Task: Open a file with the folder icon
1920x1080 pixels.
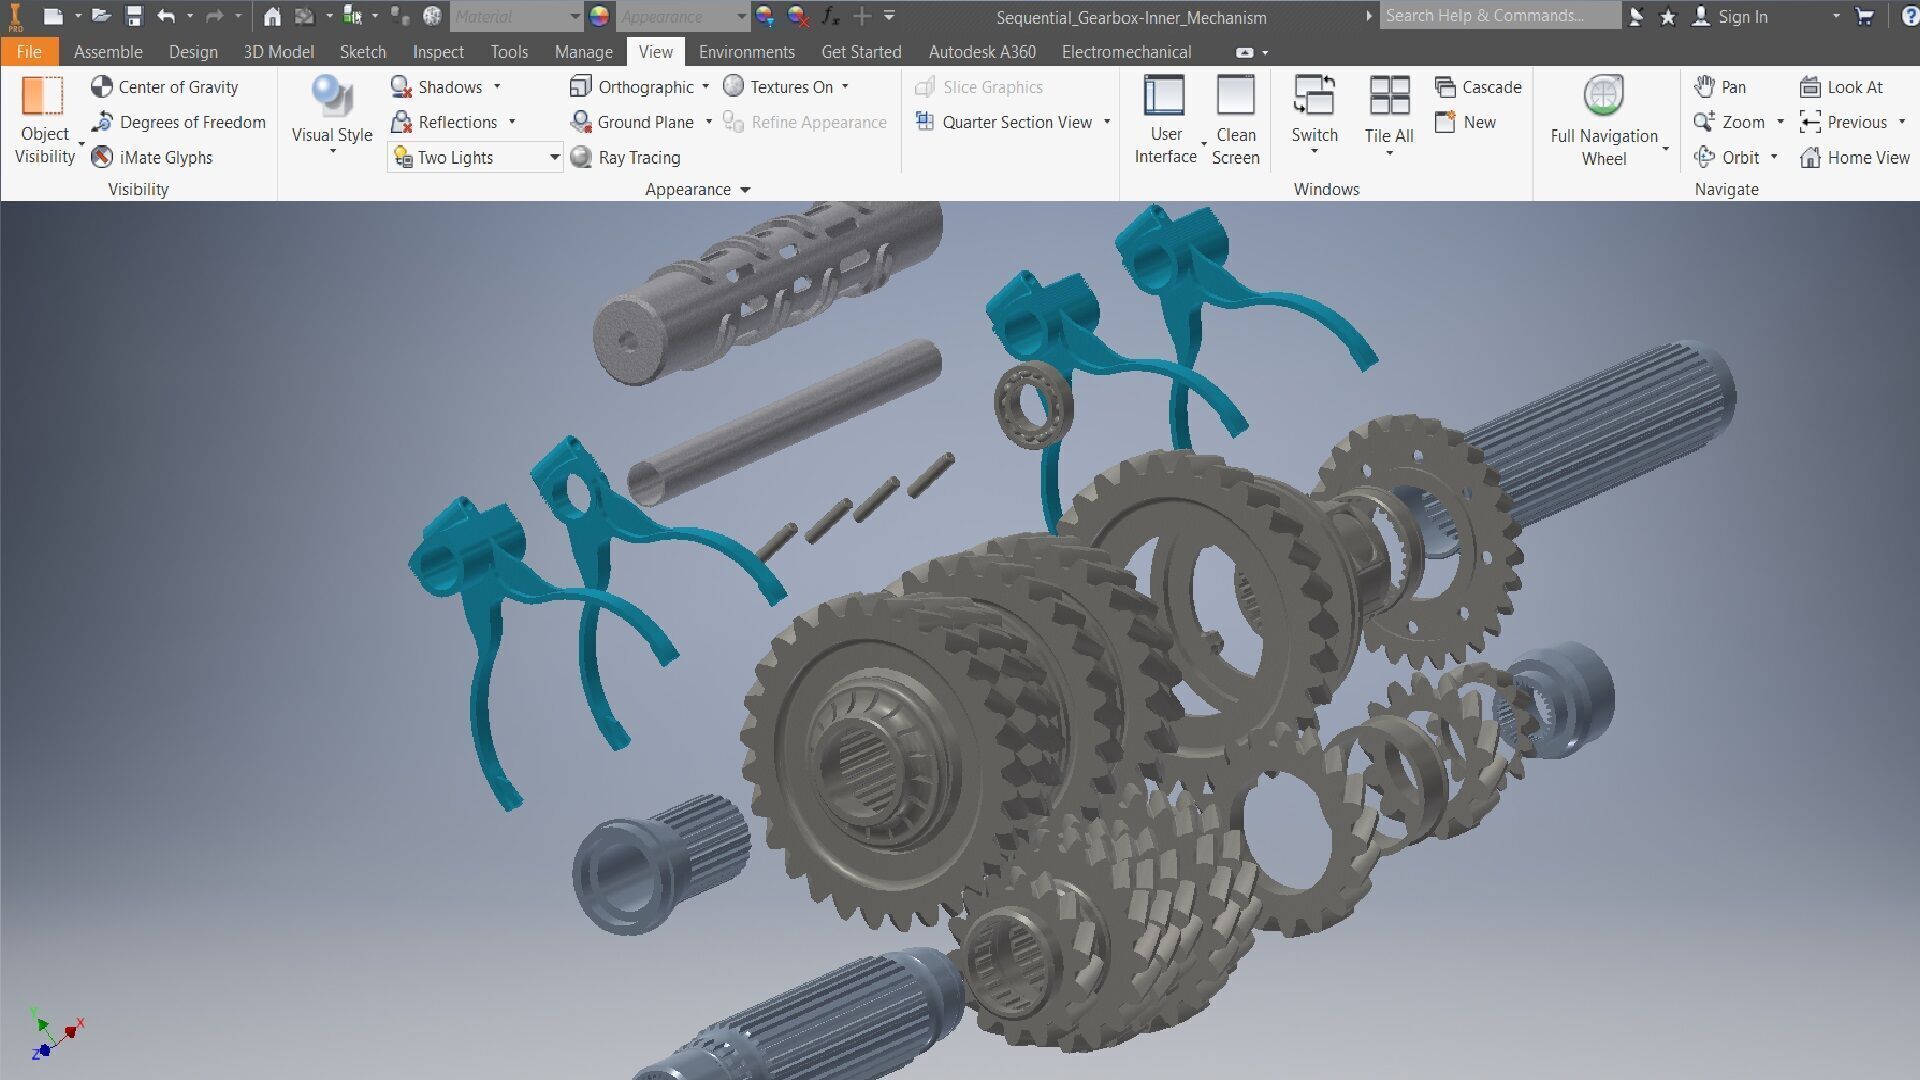Action: point(100,16)
